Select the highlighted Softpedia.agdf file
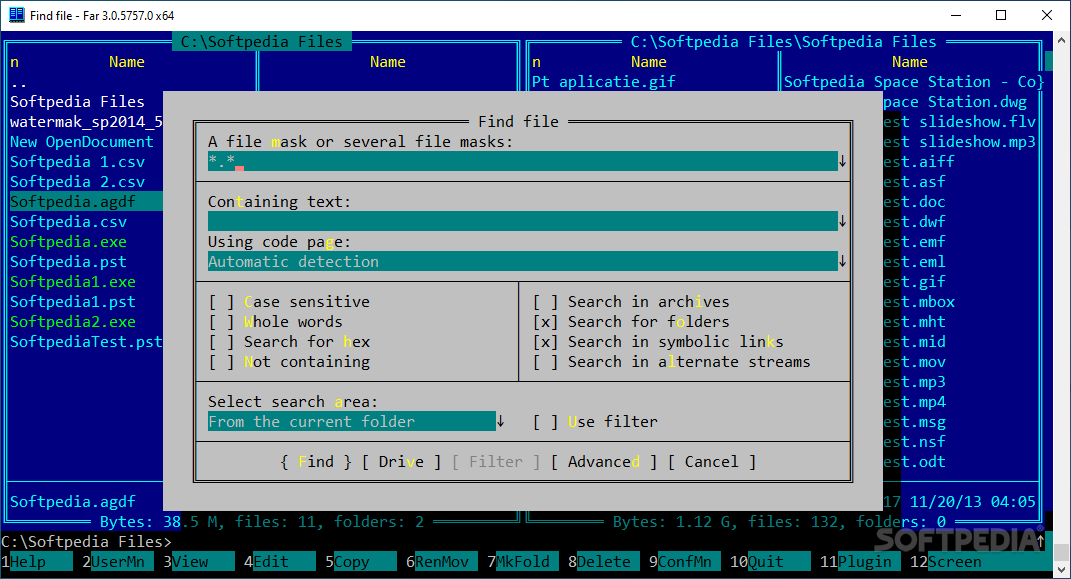1071x579 pixels. coord(85,201)
